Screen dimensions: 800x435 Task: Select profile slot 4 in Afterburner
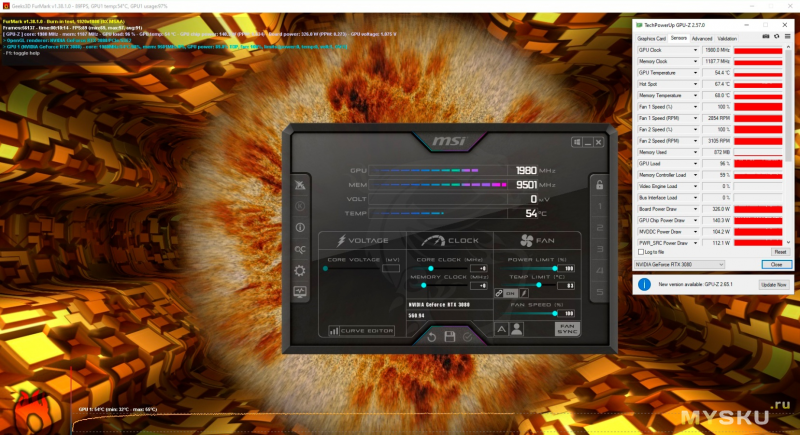tap(600, 270)
